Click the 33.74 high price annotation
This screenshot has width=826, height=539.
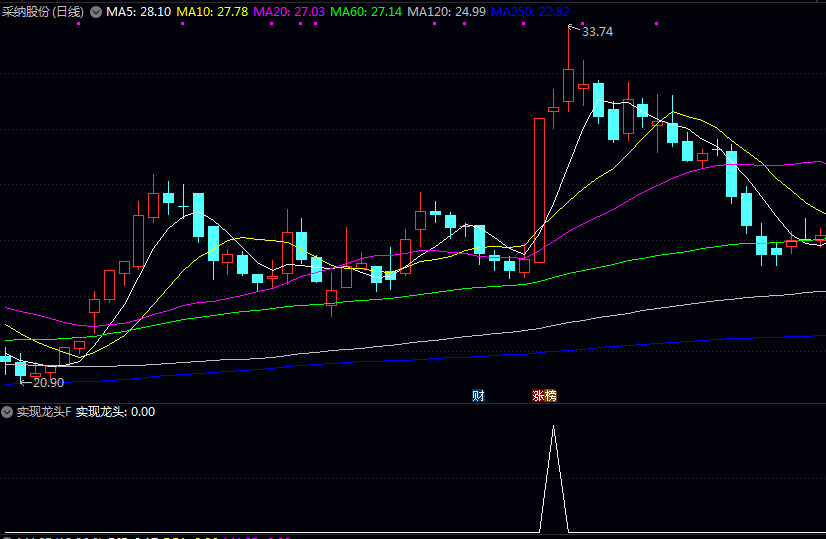click(x=597, y=32)
